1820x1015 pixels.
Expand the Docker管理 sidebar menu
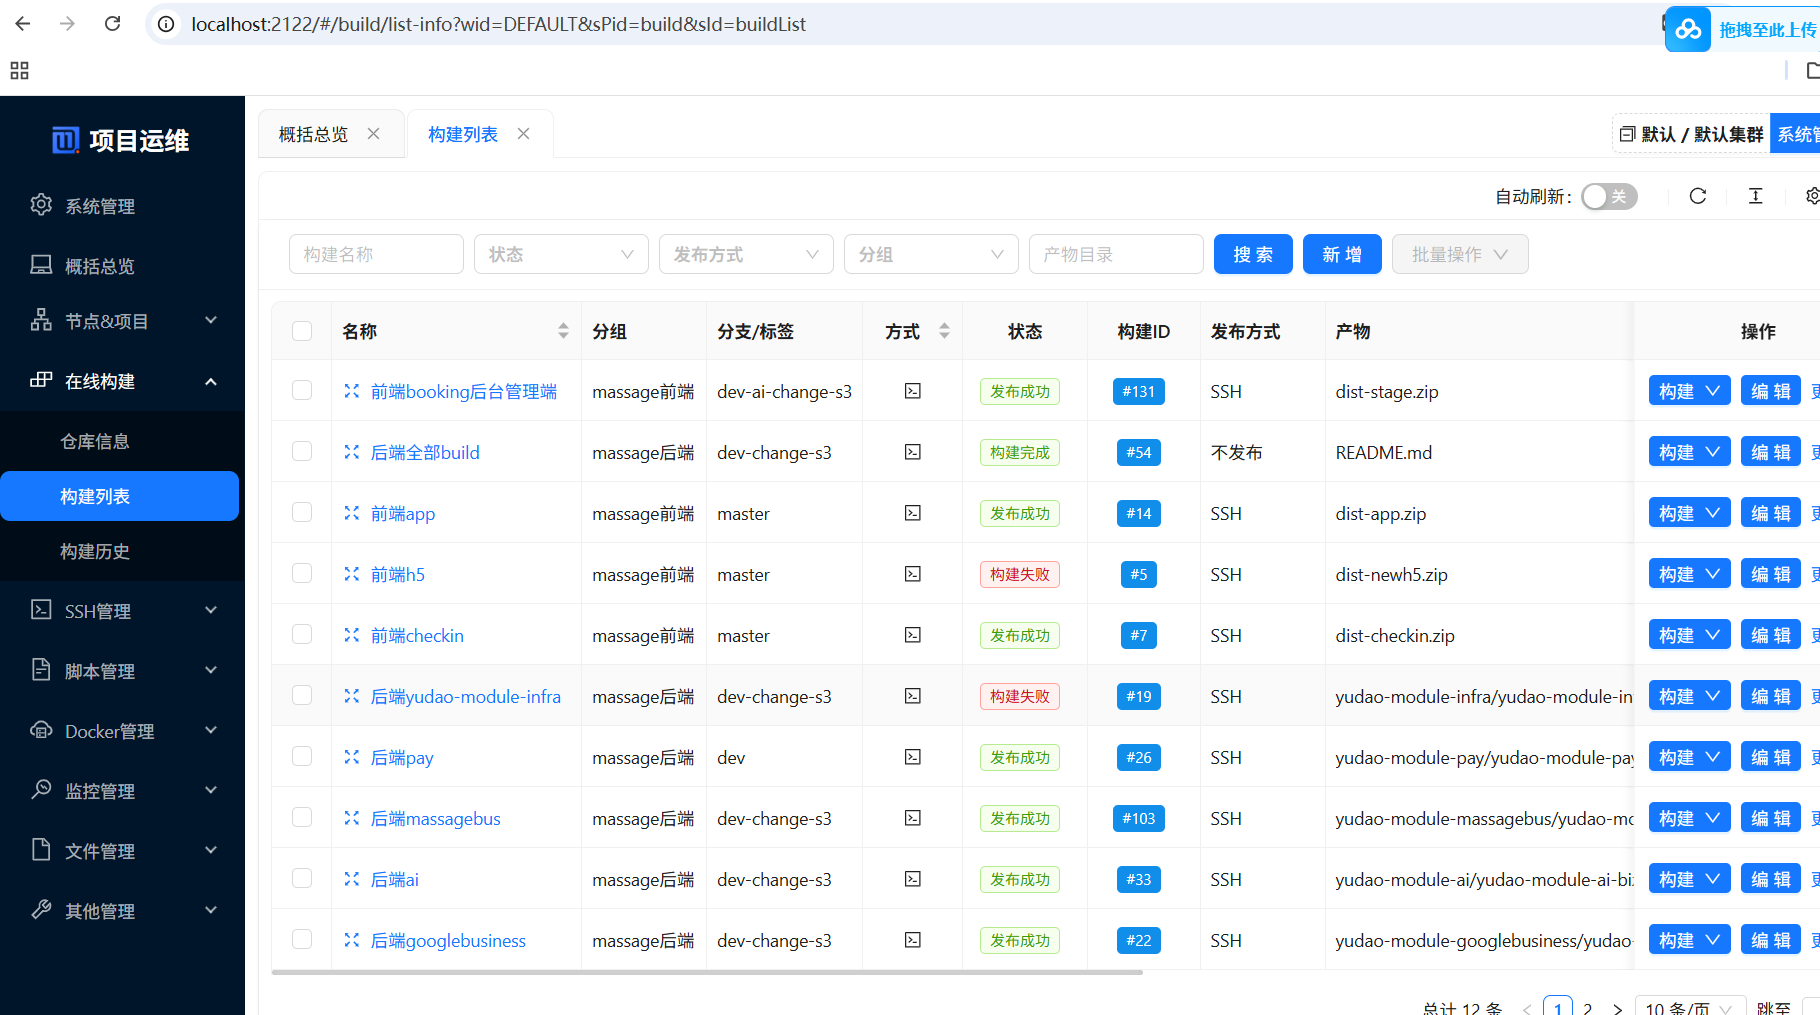pyautogui.click(x=122, y=731)
